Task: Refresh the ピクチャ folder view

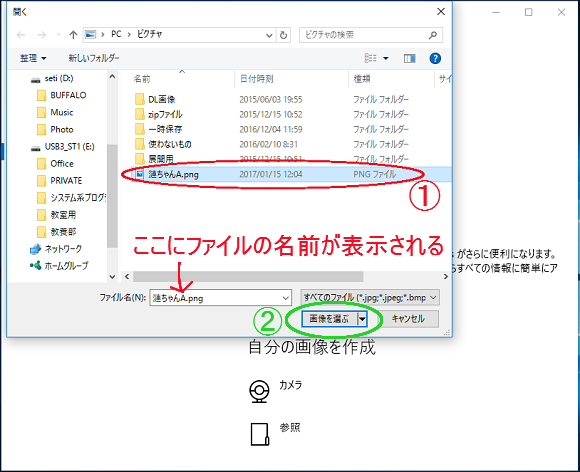Action: pyautogui.click(x=283, y=35)
